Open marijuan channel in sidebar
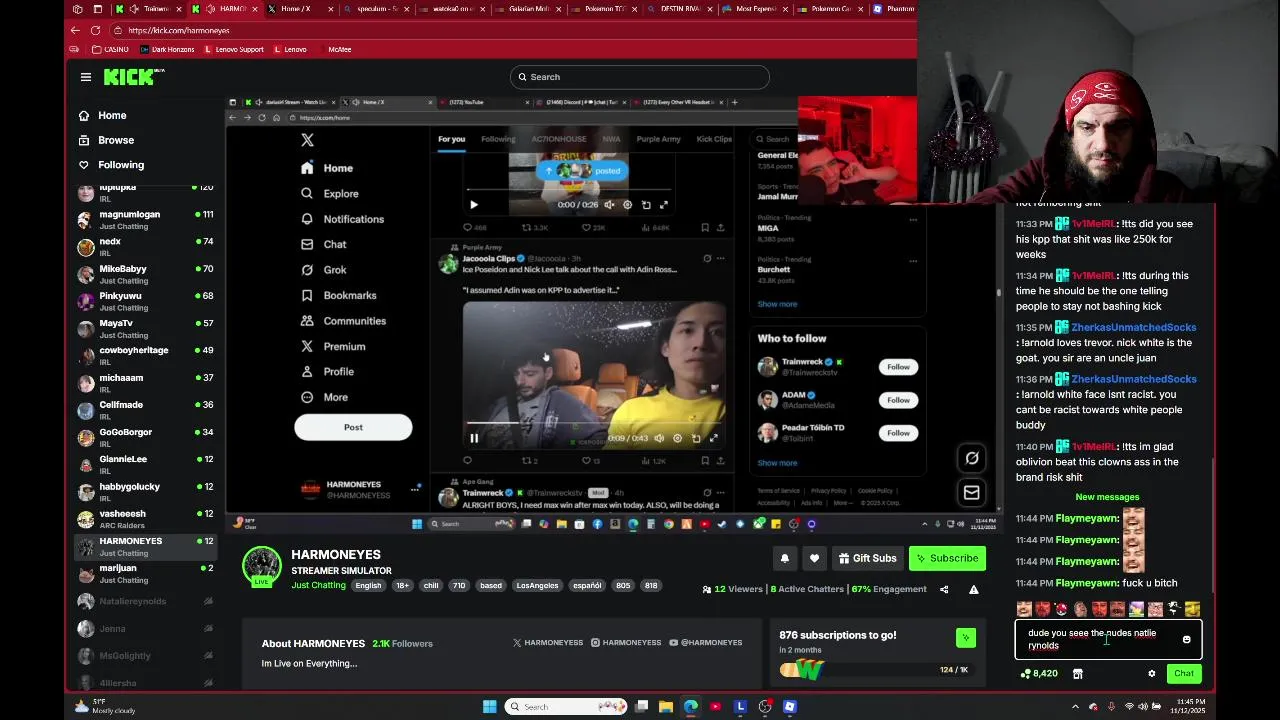 [145, 573]
